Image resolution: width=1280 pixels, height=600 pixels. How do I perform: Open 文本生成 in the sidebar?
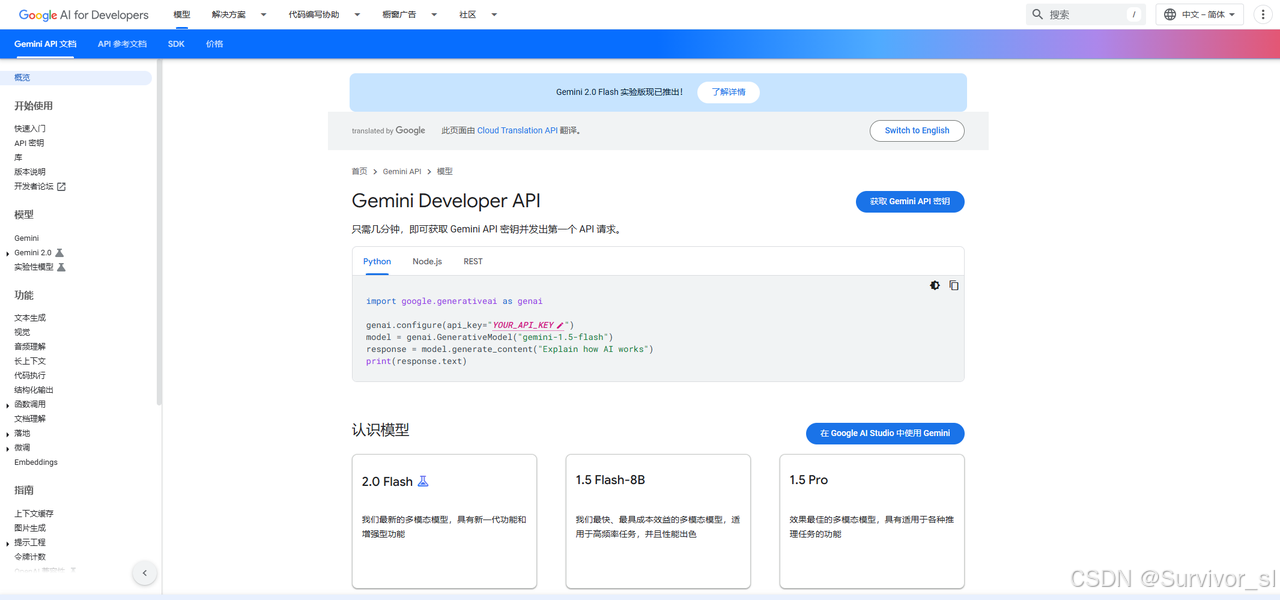tap(30, 318)
